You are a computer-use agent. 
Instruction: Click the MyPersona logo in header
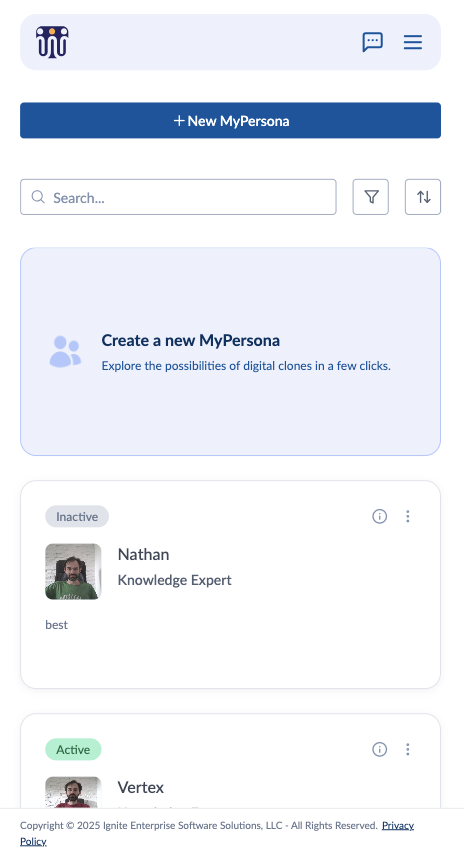(52, 42)
